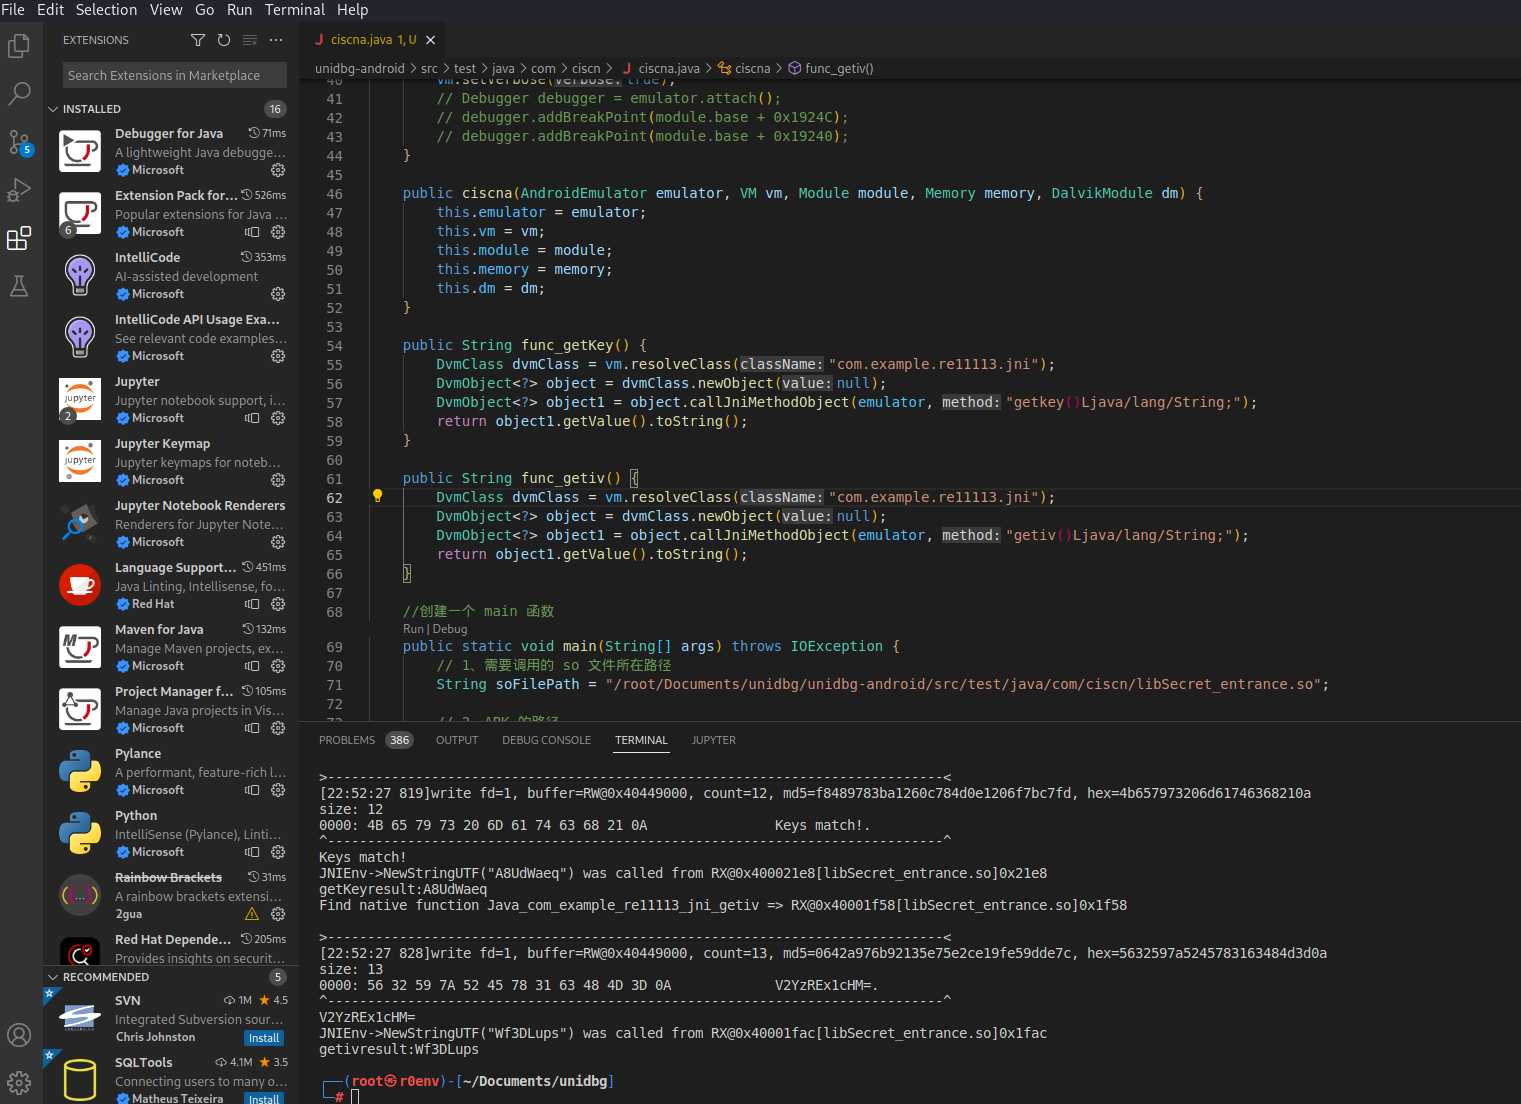1521x1104 pixels.
Task: Switch to the PROBLEMS panel tab
Action: coord(347,740)
